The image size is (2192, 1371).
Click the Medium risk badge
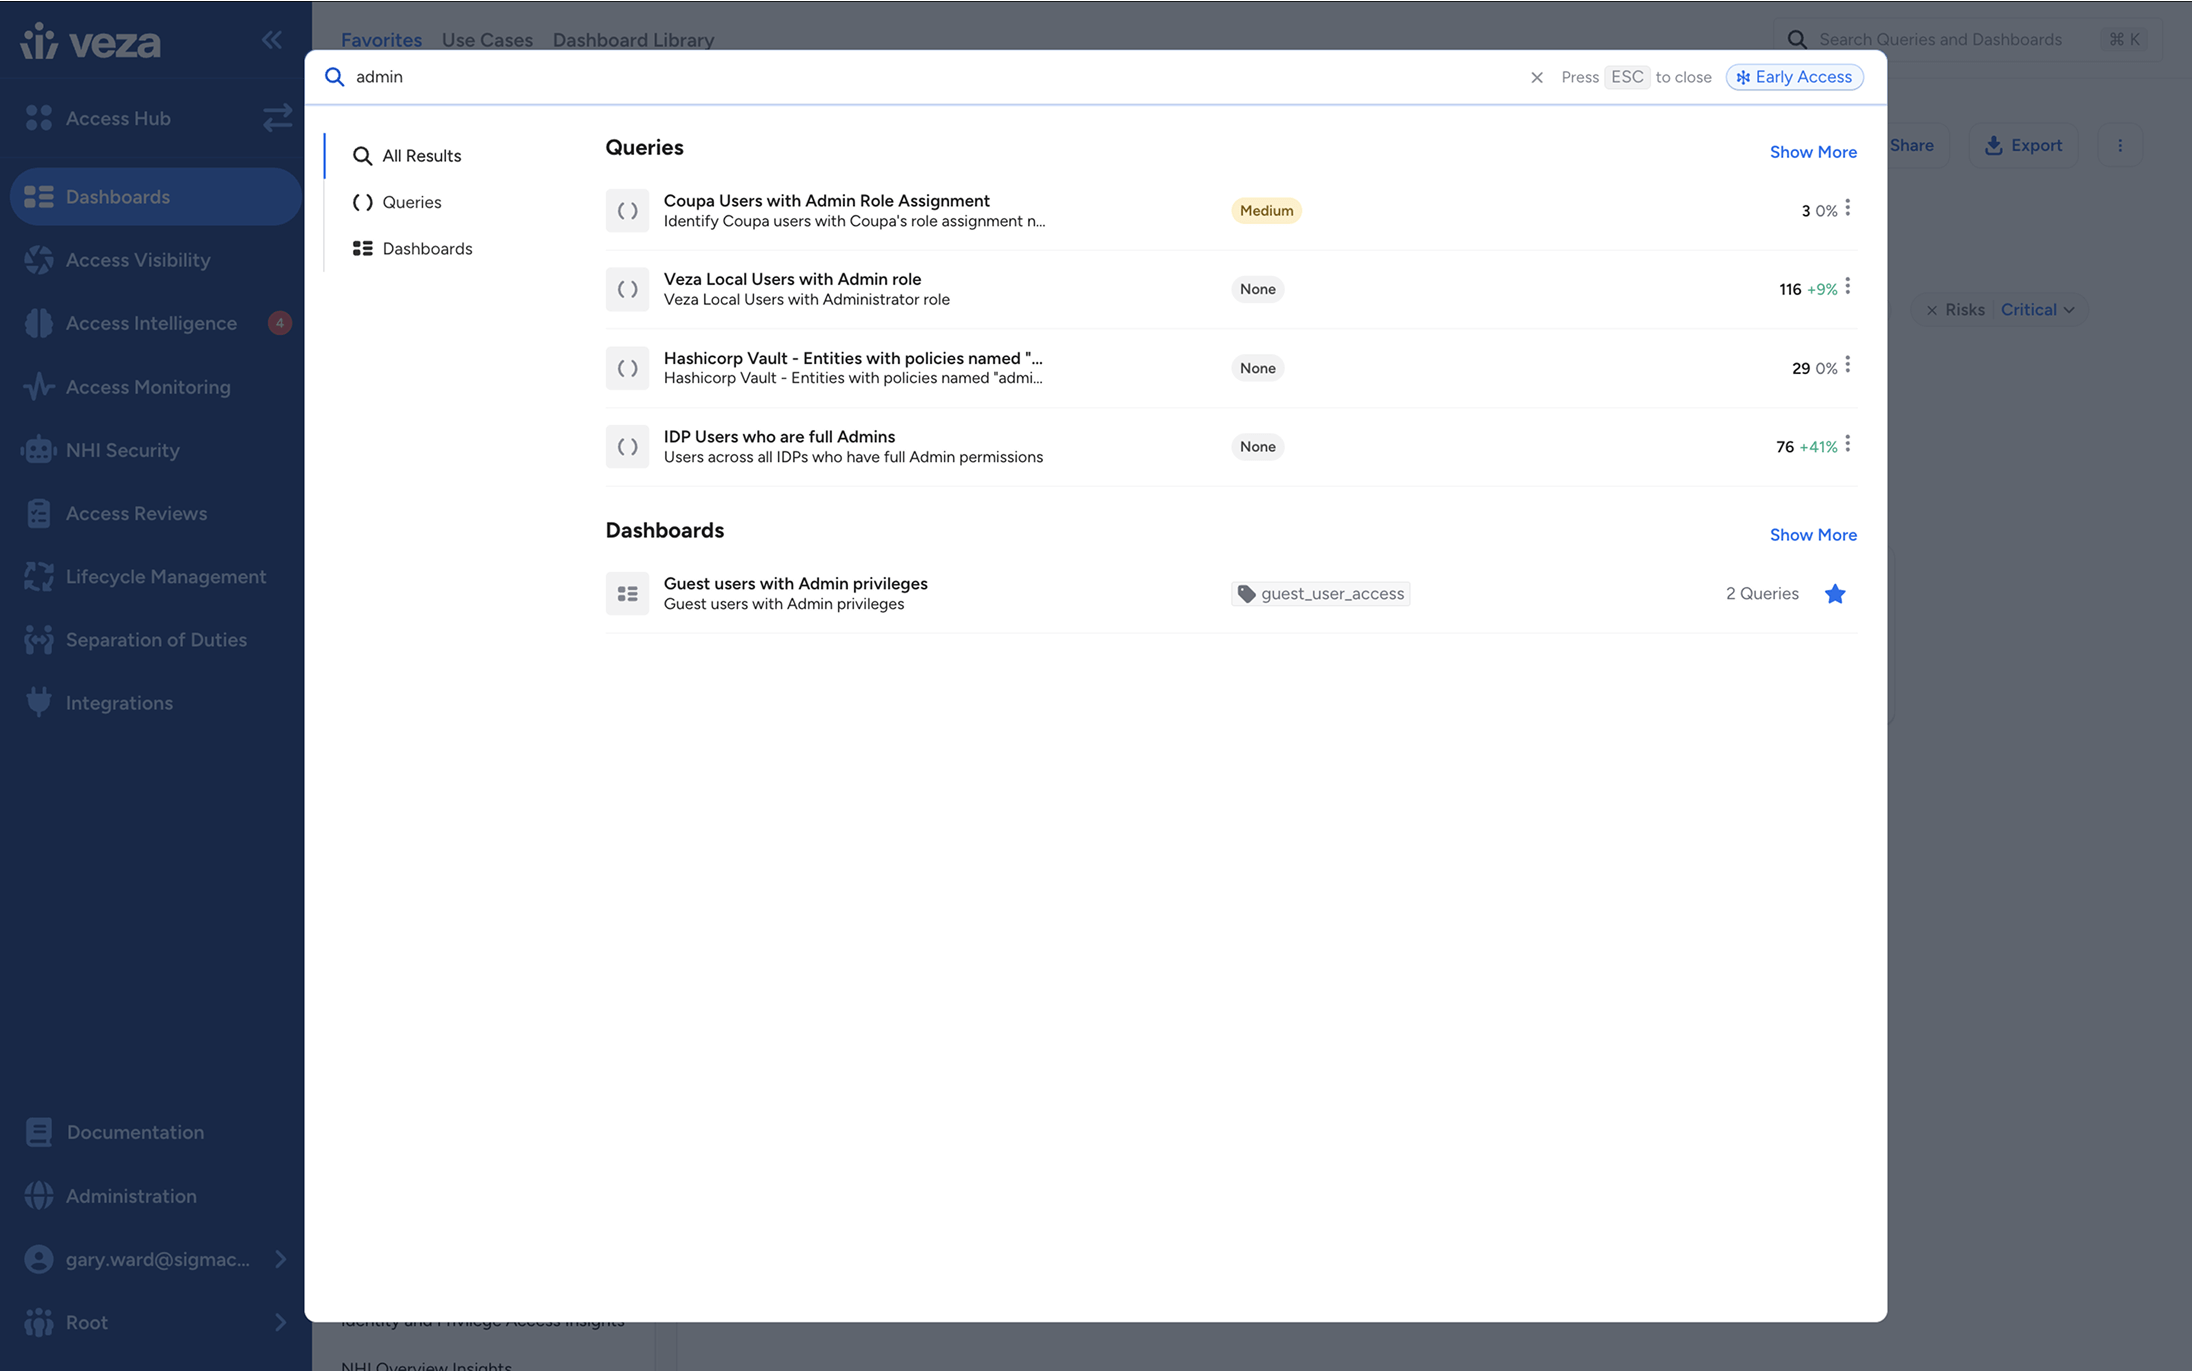tap(1266, 210)
